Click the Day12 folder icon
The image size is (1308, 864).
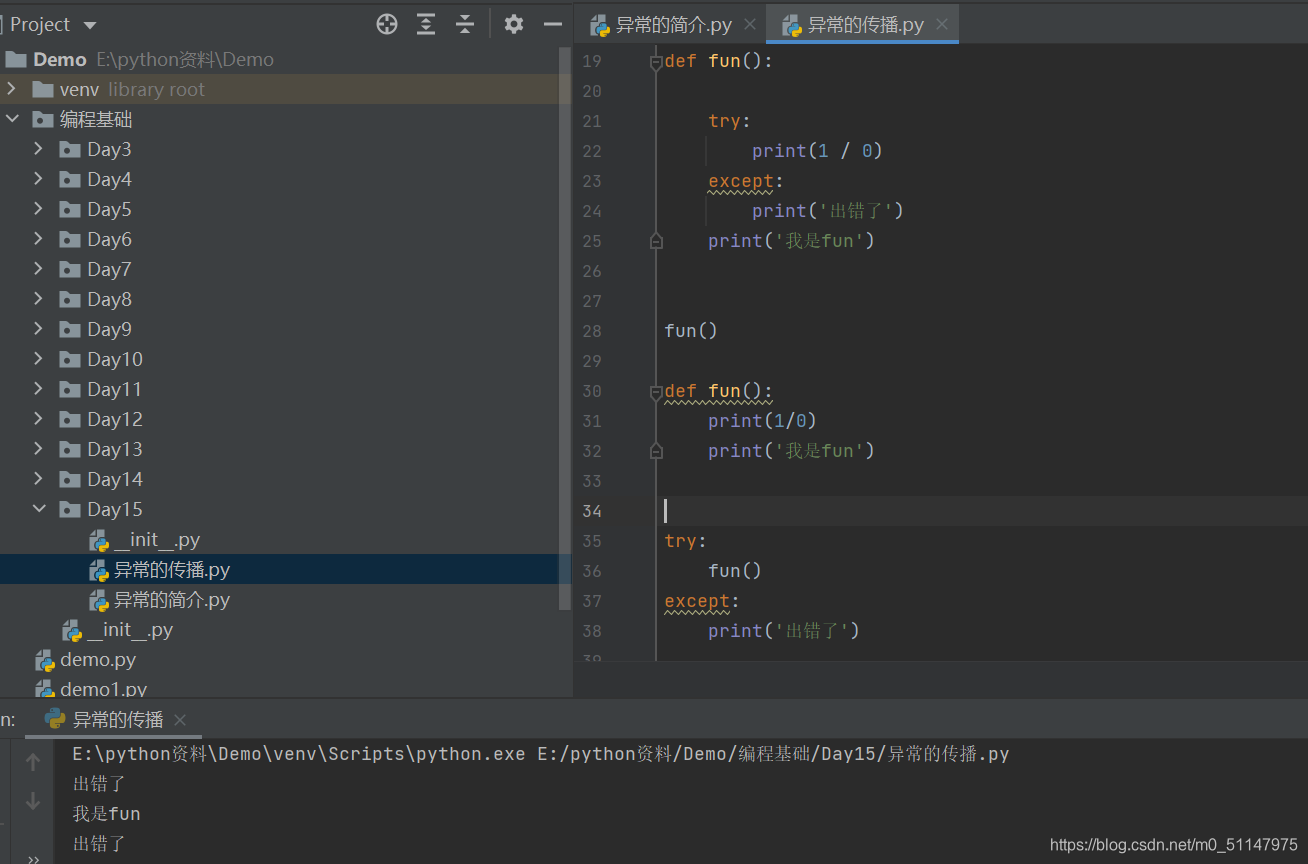[x=69, y=419]
